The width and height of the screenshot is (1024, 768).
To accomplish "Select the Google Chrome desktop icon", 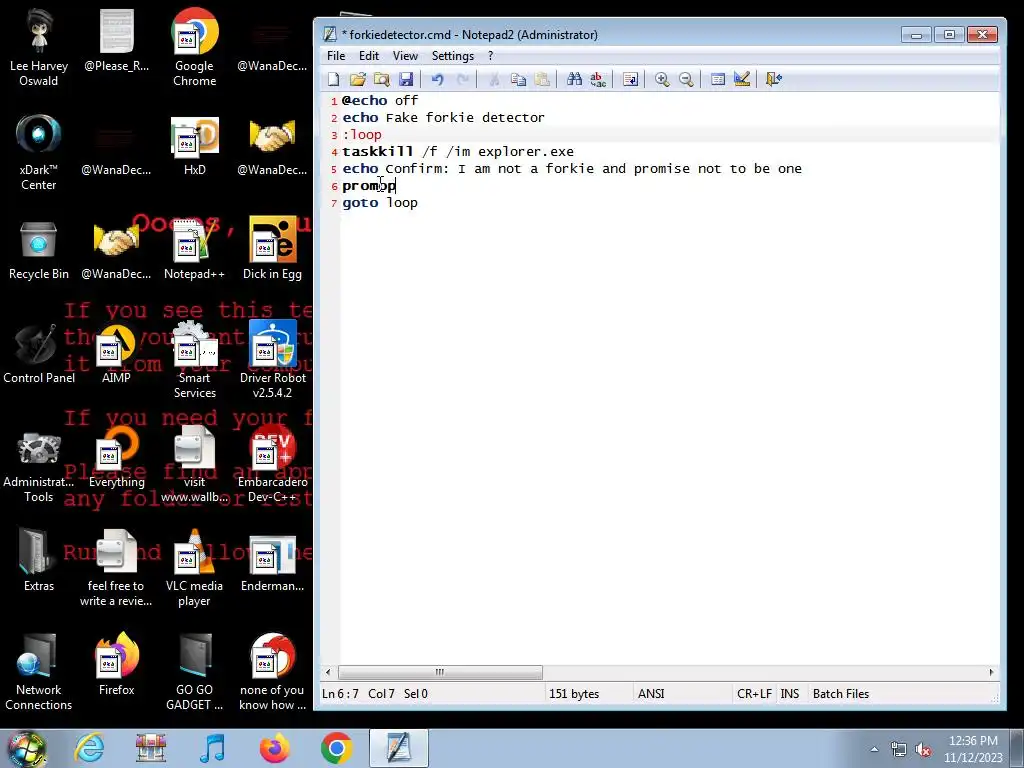I will point(194,47).
